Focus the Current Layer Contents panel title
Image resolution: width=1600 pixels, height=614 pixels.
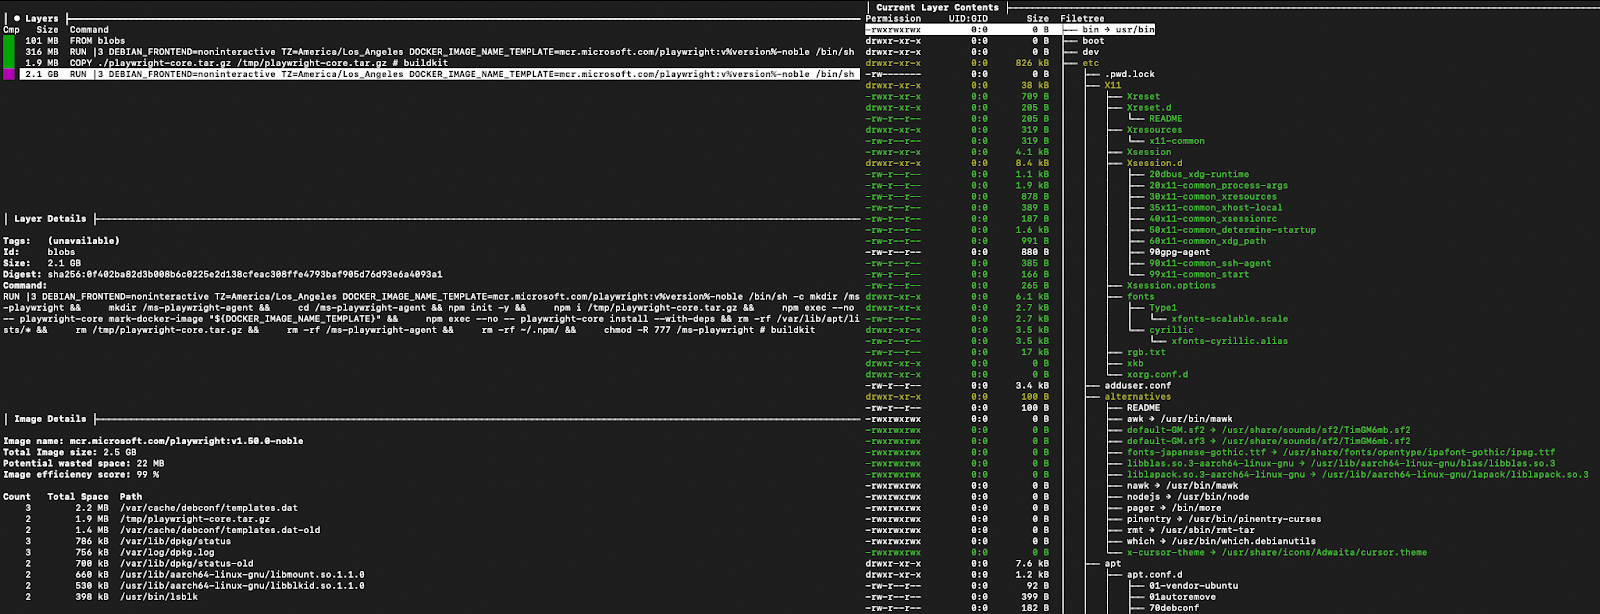[x=937, y=8]
